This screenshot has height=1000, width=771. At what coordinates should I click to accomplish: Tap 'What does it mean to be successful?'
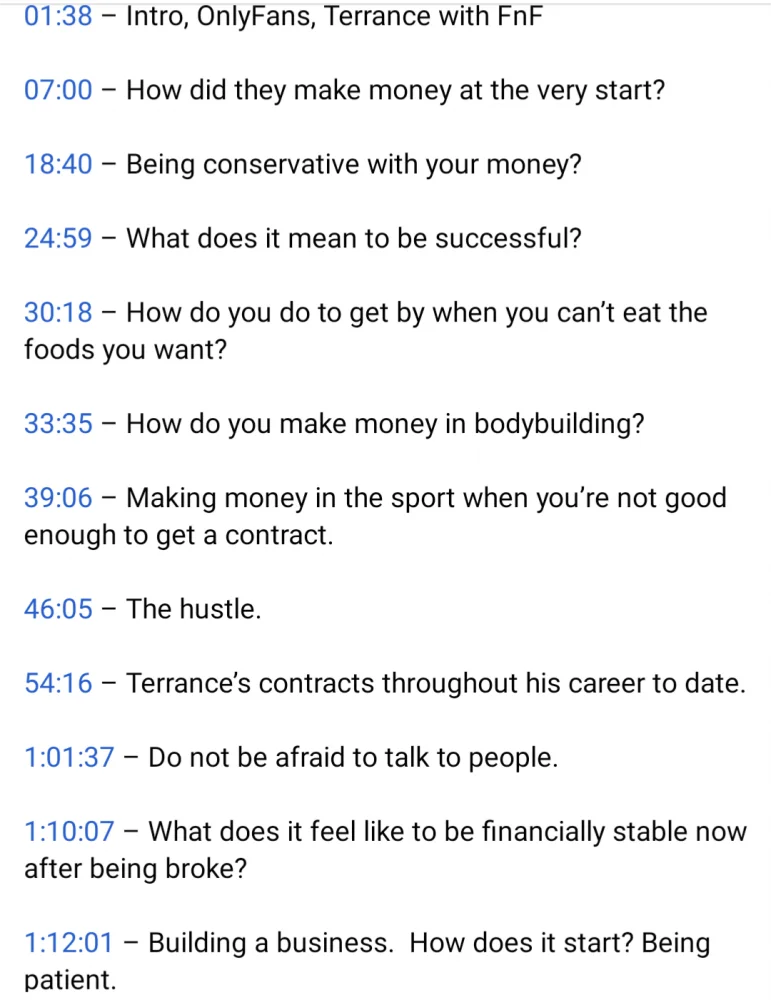click(x=353, y=239)
